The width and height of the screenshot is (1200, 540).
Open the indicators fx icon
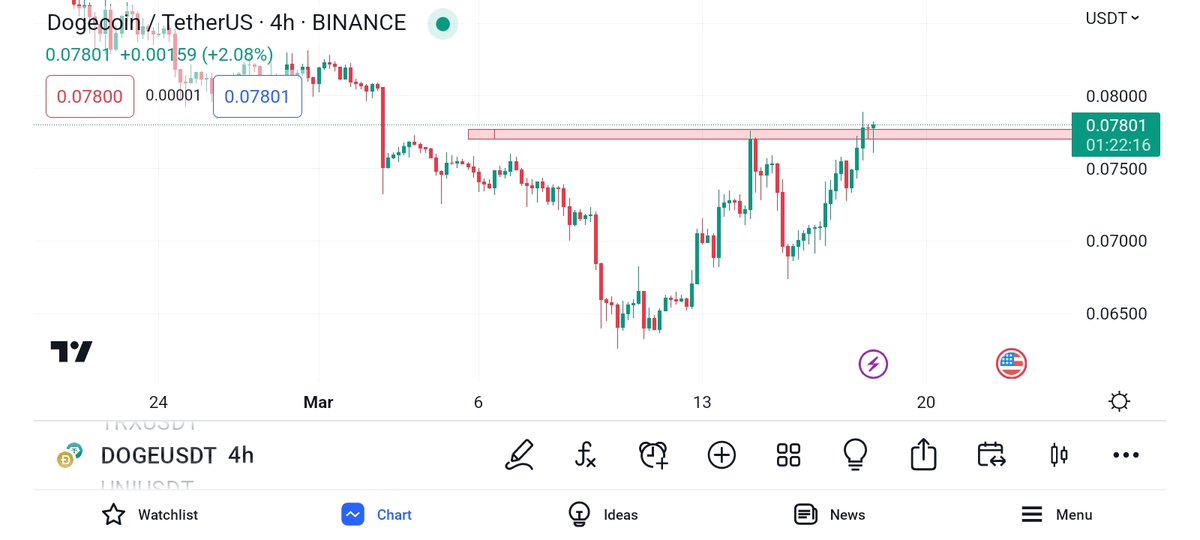(x=586, y=455)
